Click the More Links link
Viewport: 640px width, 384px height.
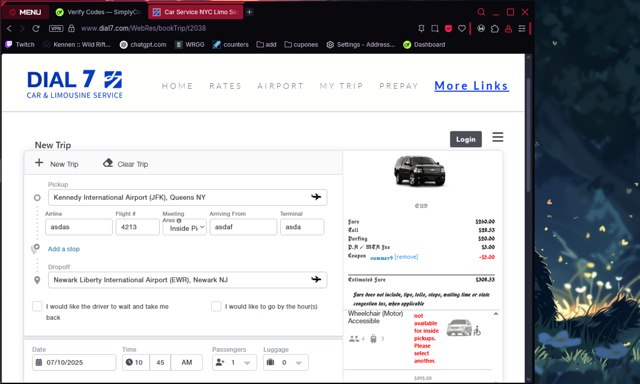coord(471,86)
